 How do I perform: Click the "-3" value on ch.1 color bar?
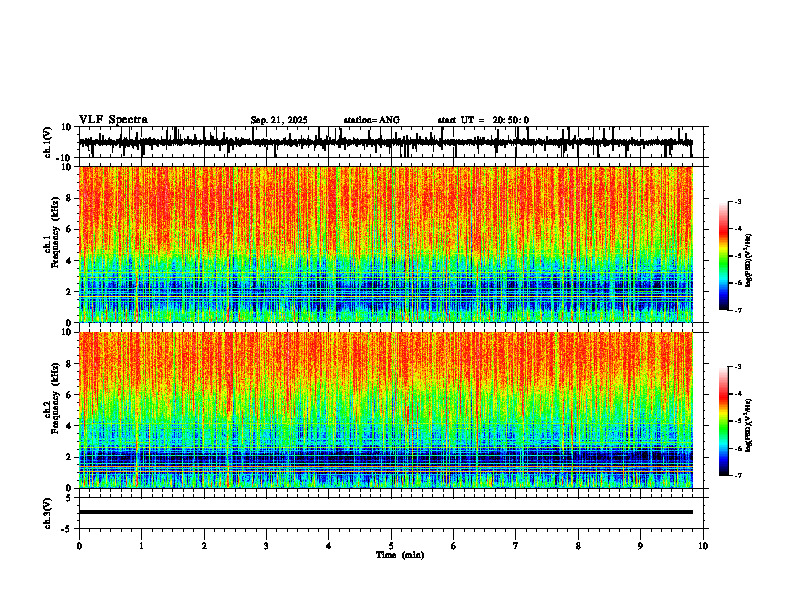pyautogui.click(x=738, y=201)
